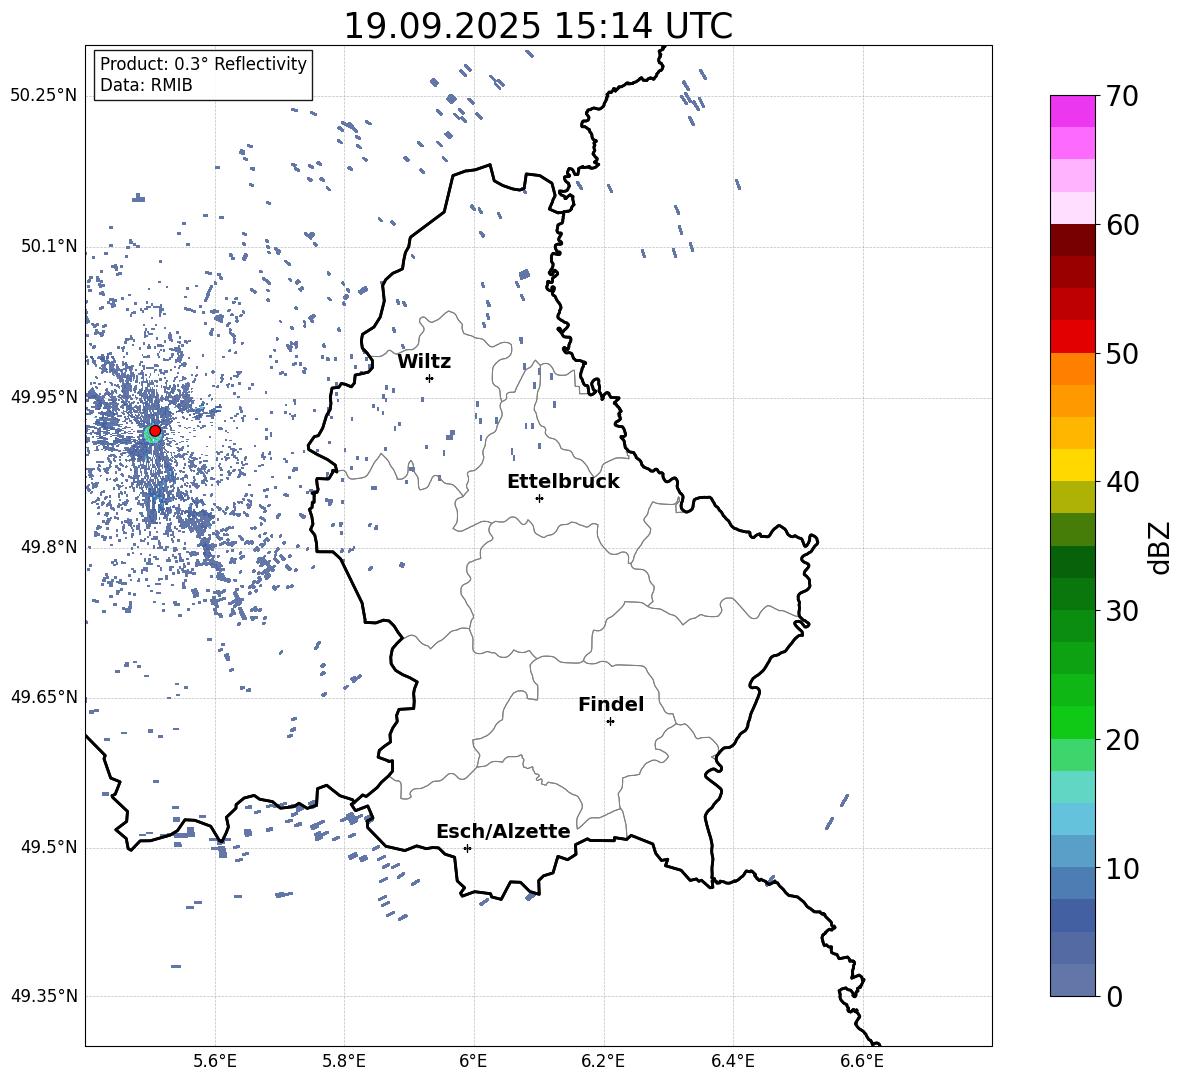
Task: Click the 50 tick on colorbar
Action: pyautogui.click(x=1122, y=353)
